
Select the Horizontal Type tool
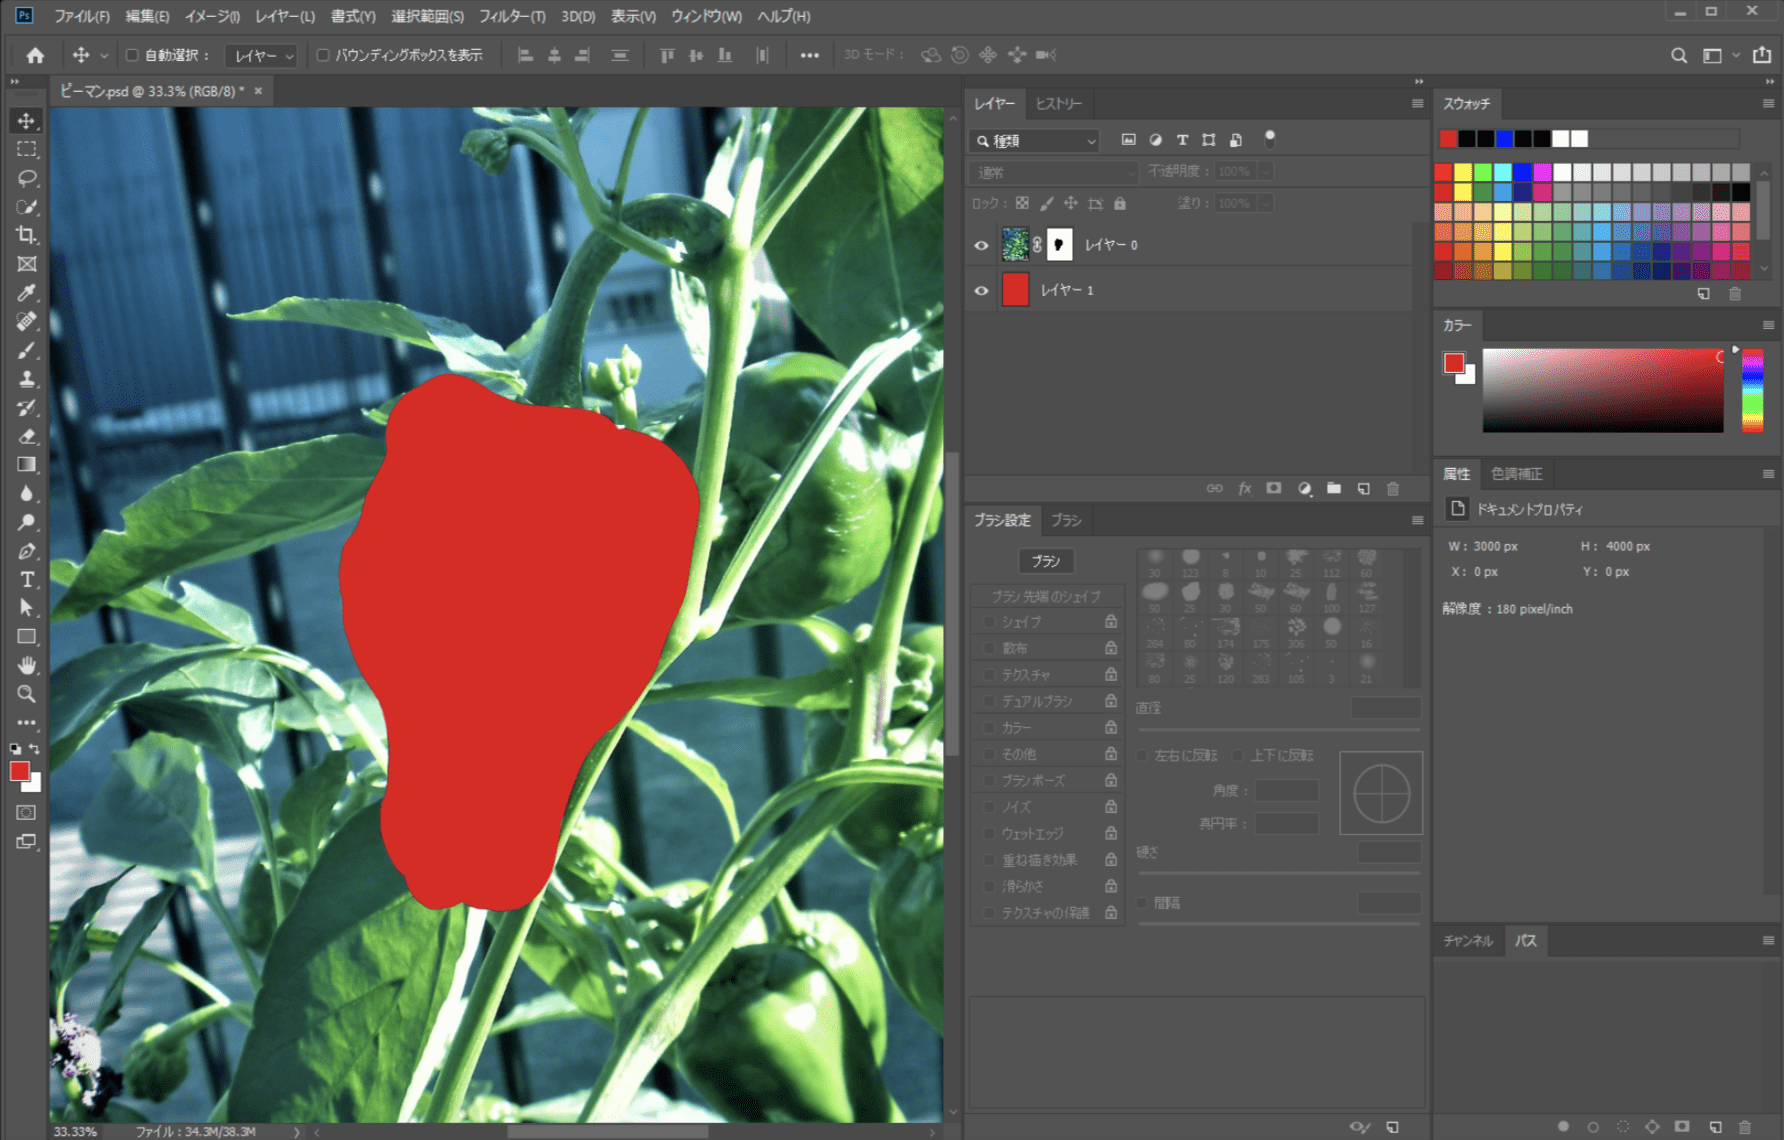click(27, 580)
